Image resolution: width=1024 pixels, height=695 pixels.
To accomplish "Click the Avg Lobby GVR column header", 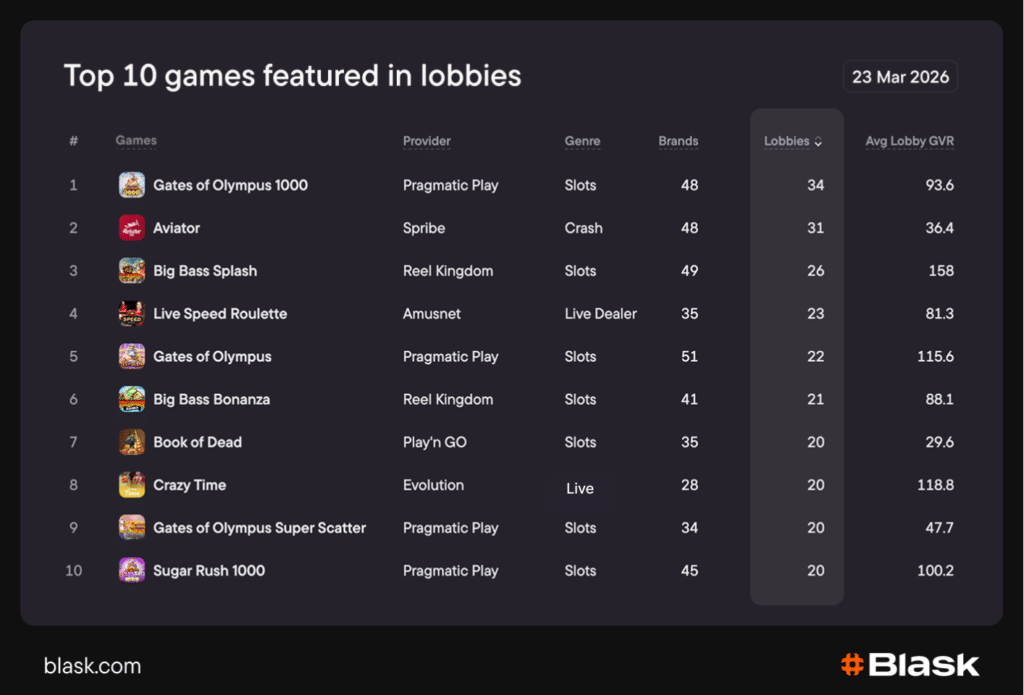I will coord(909,142).
